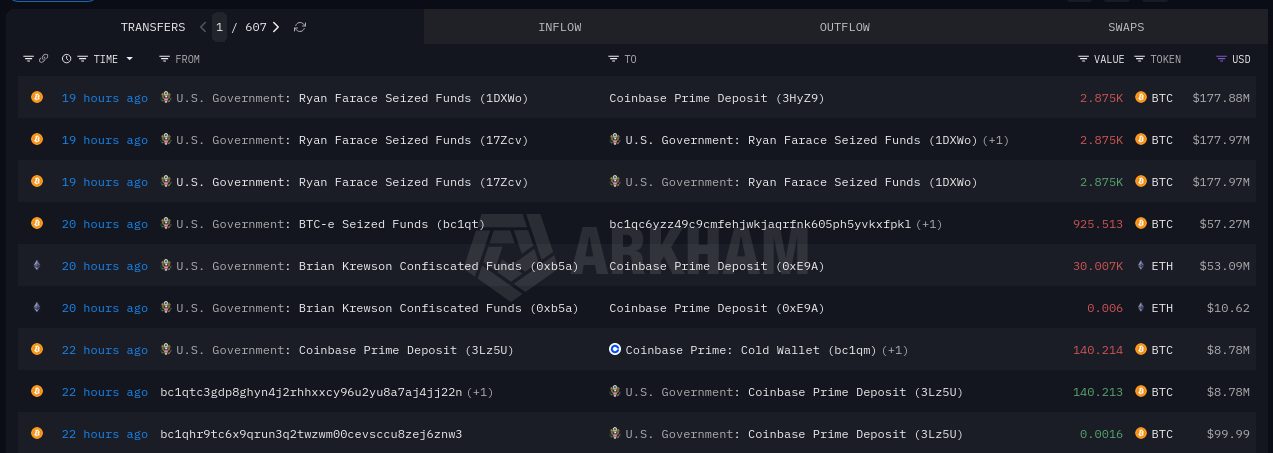Open the TOKEN column filter
This screenshot has width=1273, height=453.
click(x=1140, y=59)
